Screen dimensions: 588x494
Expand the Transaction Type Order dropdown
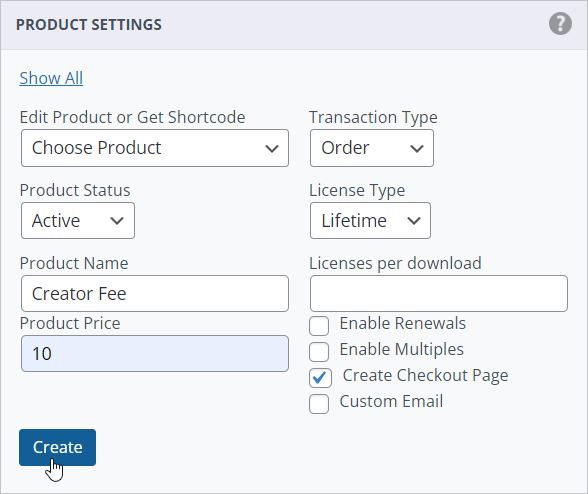click(372, 148)
